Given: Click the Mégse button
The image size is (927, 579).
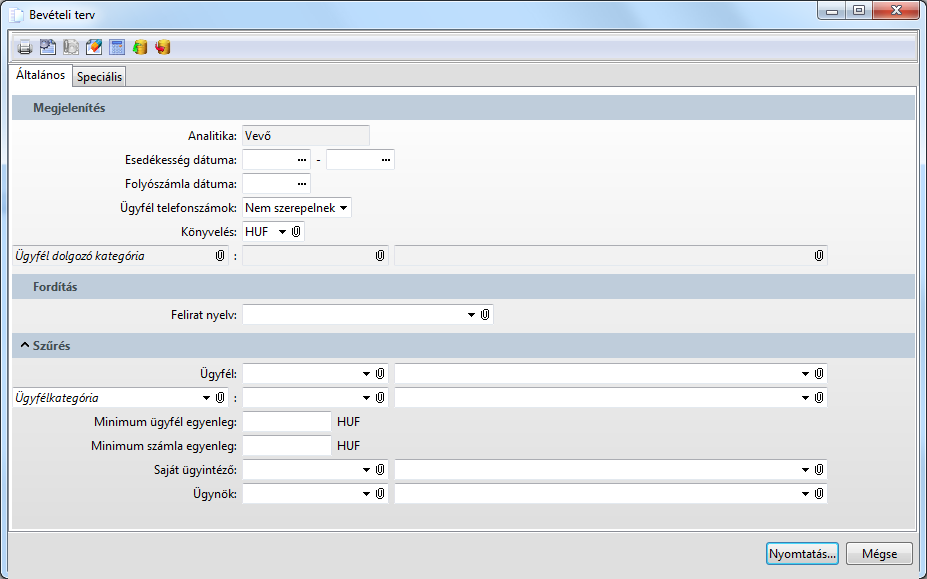Looking at the screenshot, I should [x=880, y=554].
